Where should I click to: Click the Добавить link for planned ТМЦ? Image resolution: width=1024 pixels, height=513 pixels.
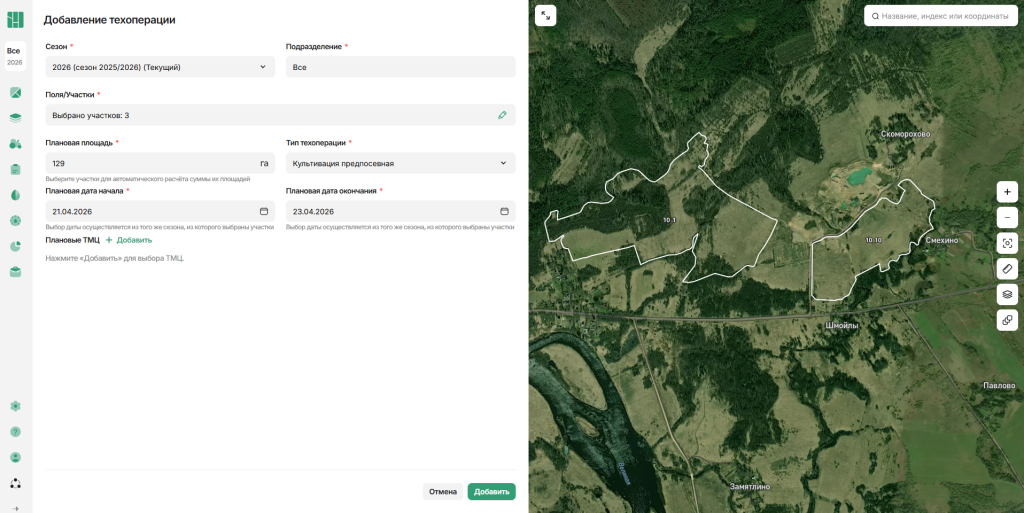pos(129,240)
